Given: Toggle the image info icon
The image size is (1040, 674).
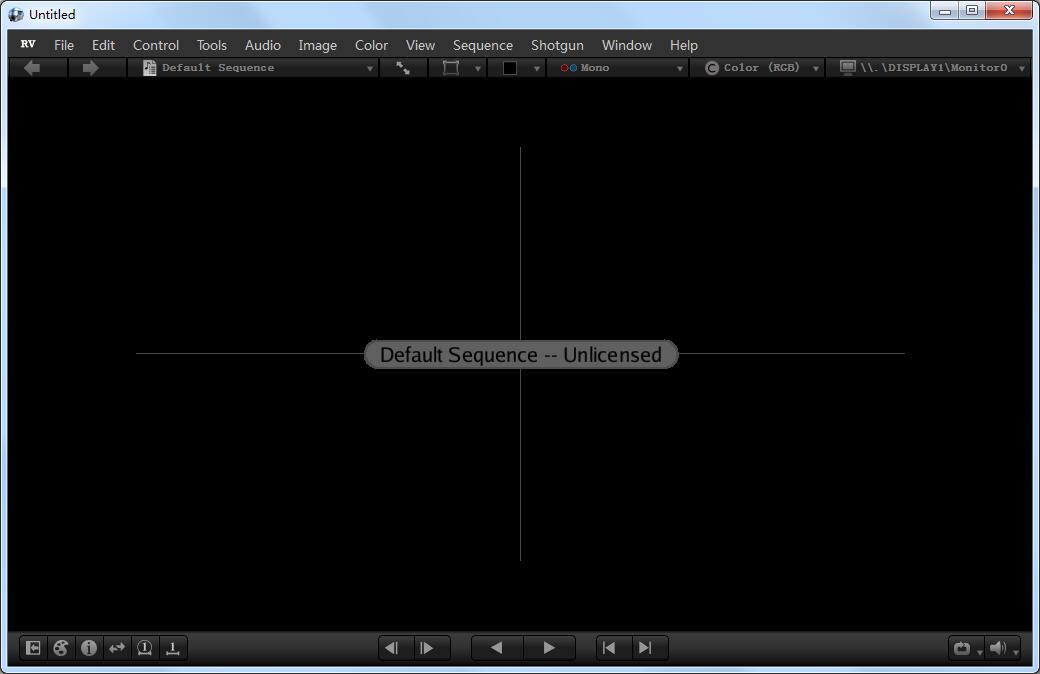Looking at the screenshot, I should tap(89, 647).
